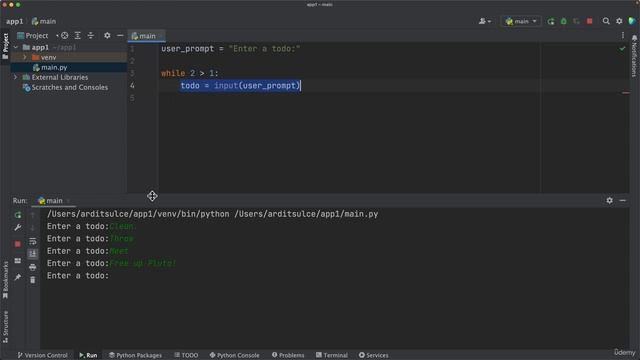
Task: Close the main editor tab
Action: click(x=161, y=36)
